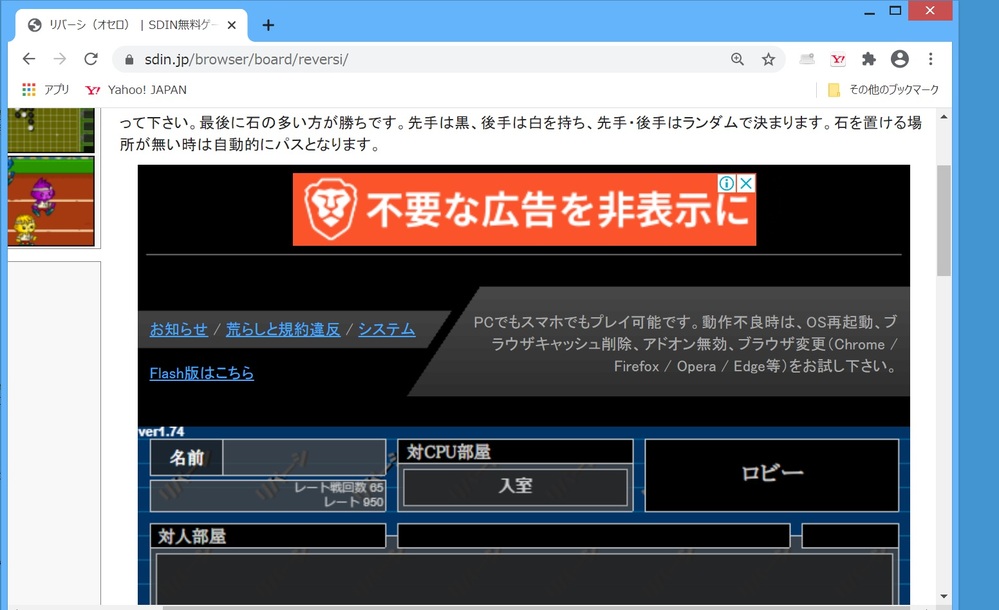Open the Chrome profile avatar
Screen dimensions: 999x610
tap(899, 59)
